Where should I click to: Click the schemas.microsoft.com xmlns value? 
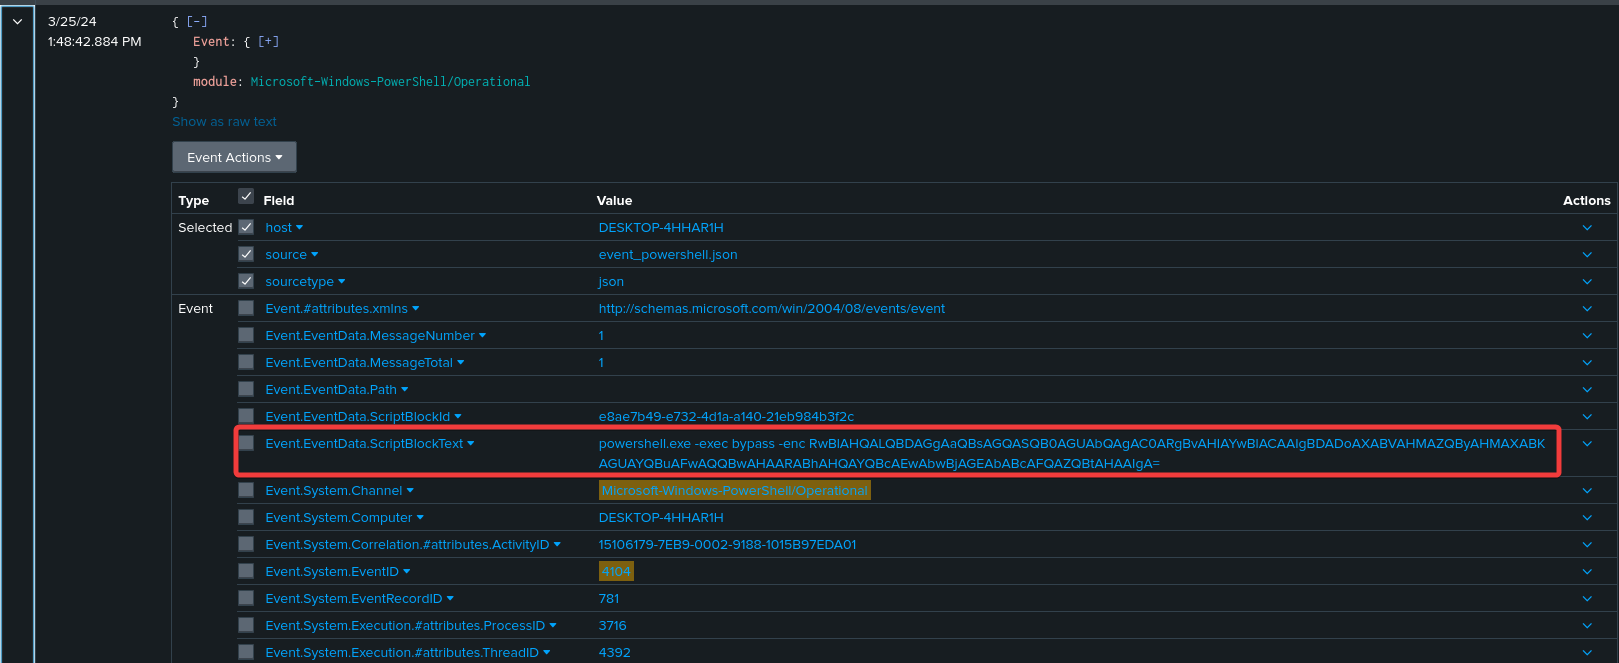pos(771,309)
